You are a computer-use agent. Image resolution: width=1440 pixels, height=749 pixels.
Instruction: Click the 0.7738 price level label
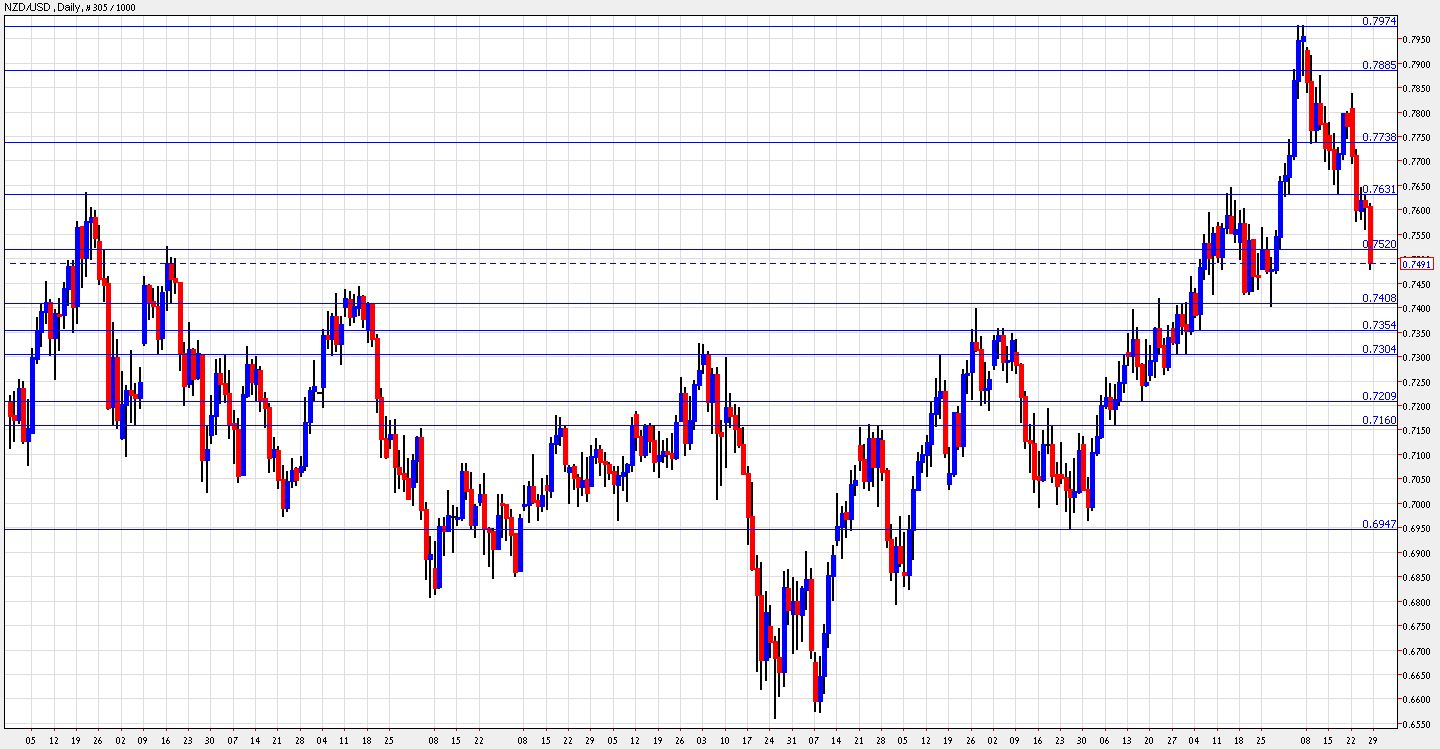coord(1379,137)
